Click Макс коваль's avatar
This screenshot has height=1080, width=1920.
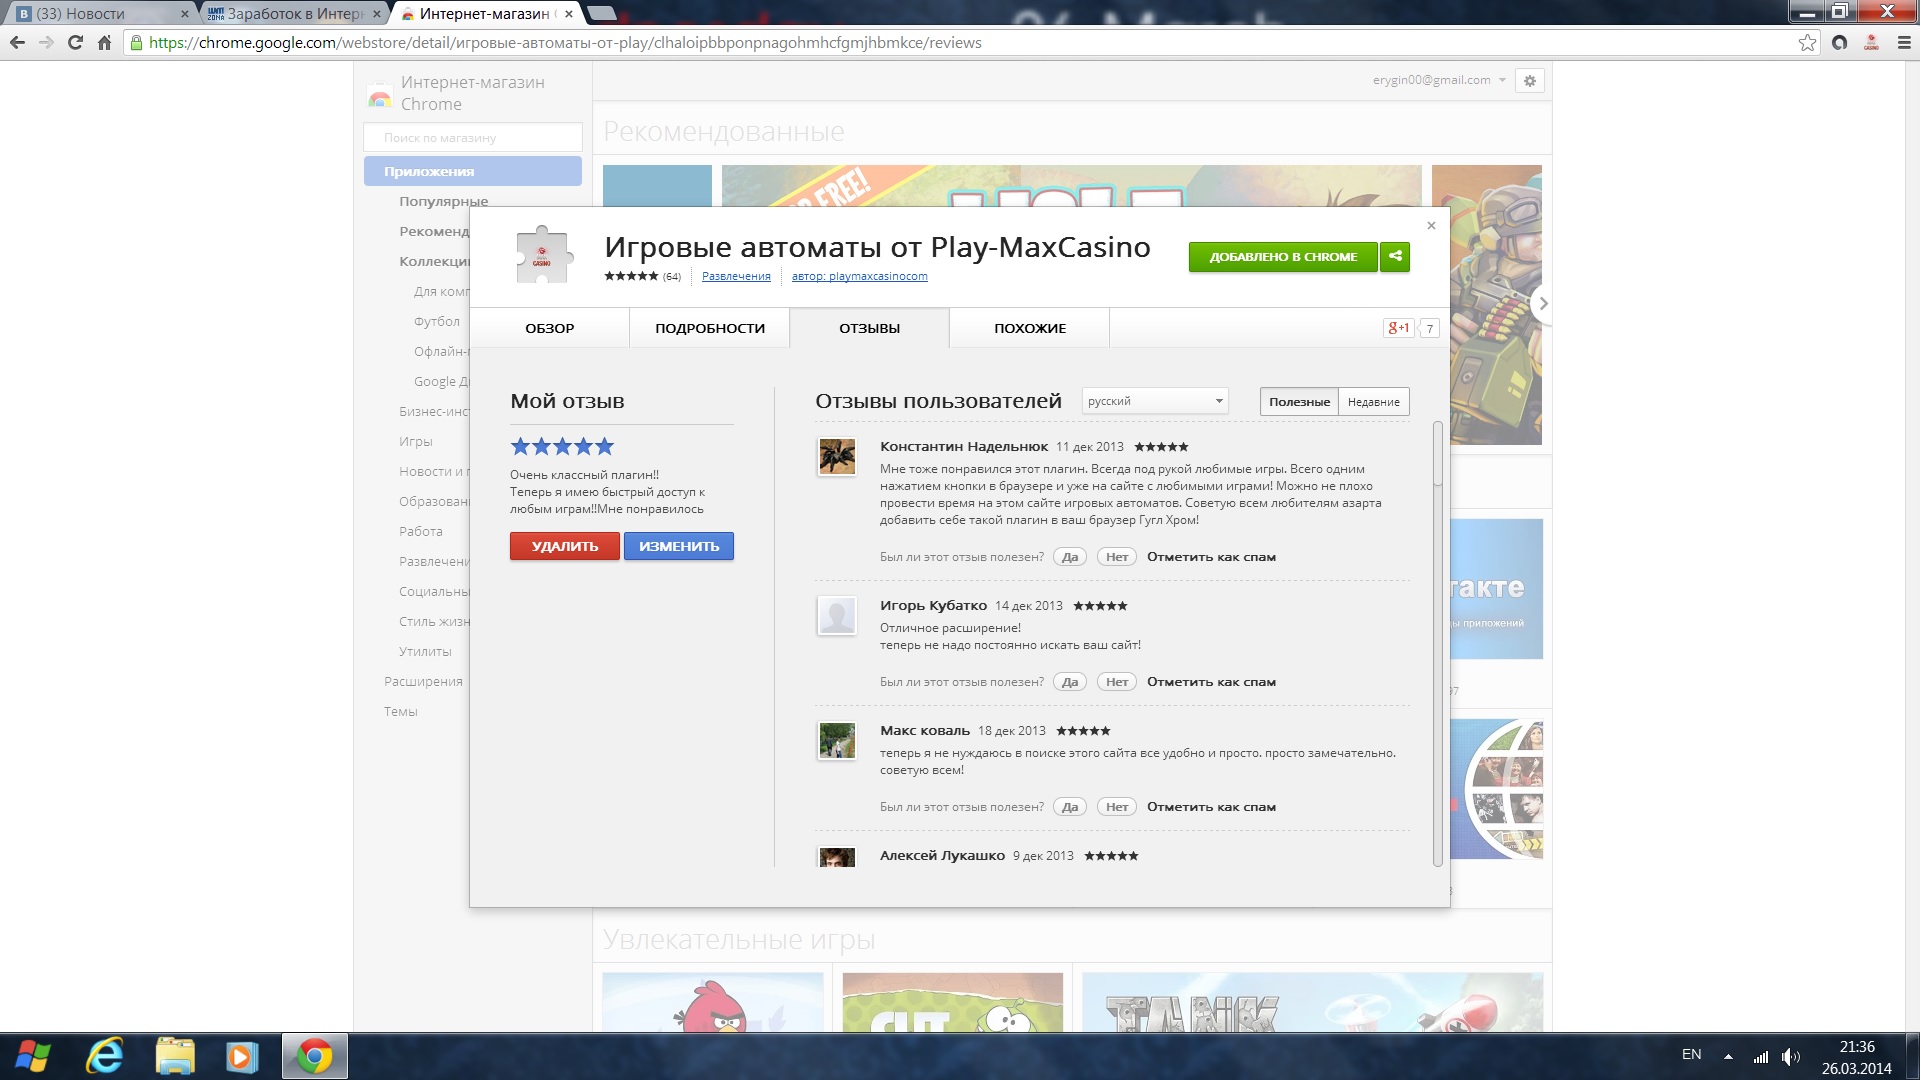[837, 741]
